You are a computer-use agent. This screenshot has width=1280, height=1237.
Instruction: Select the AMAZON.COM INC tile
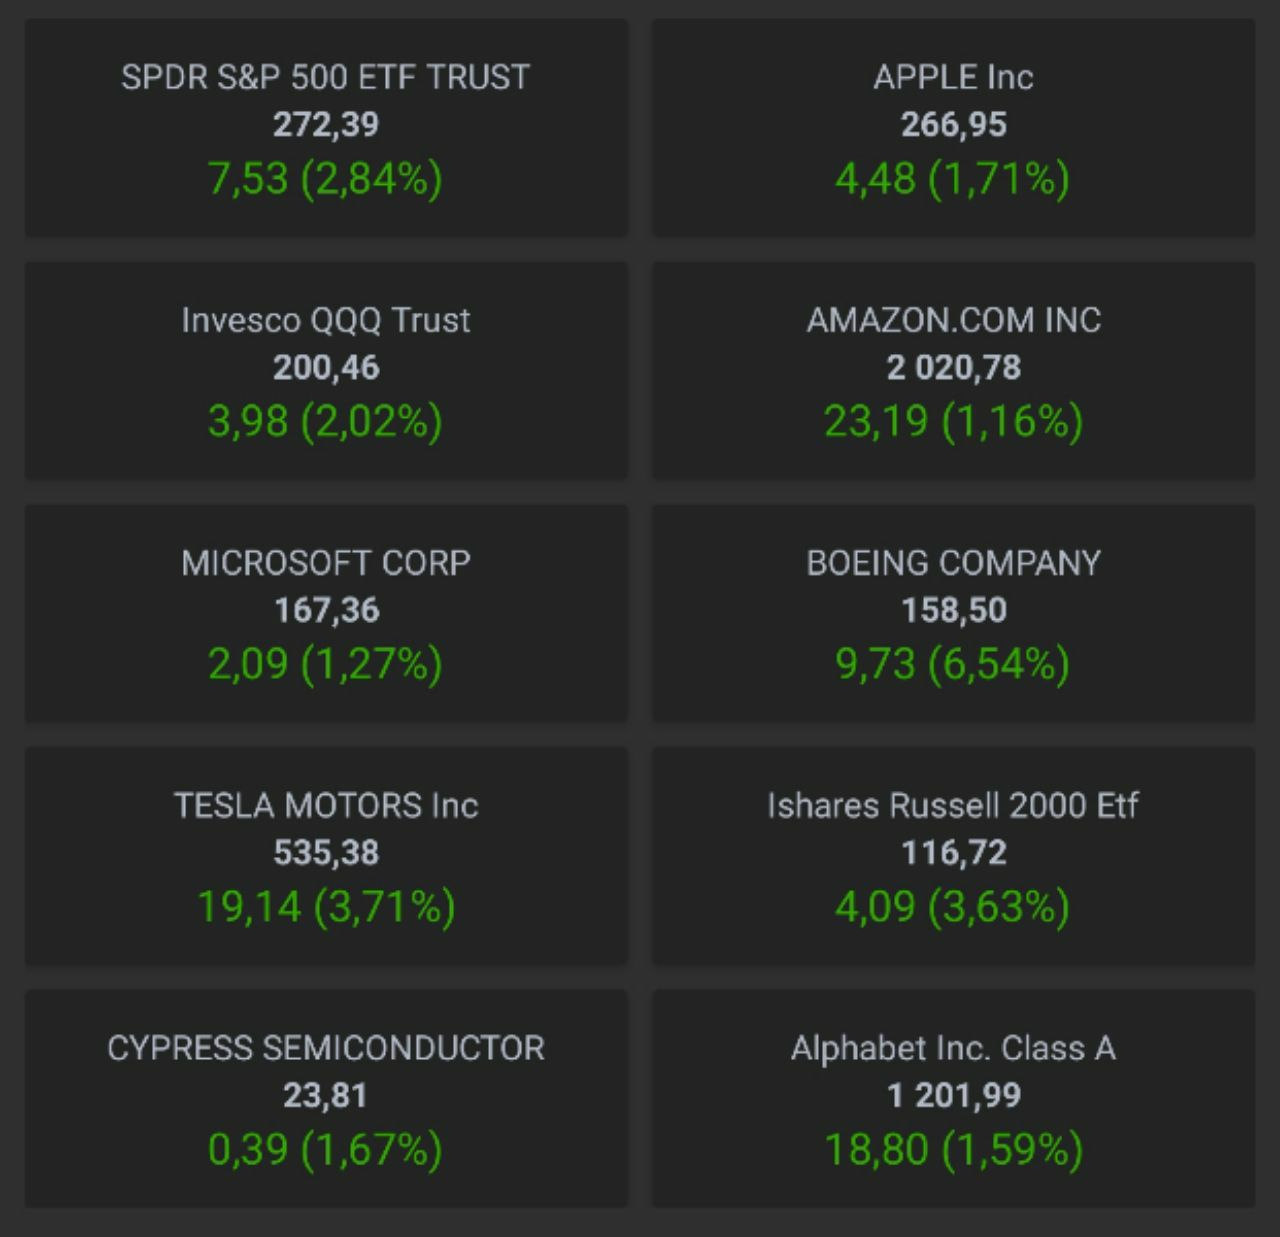tap(953, 370)
